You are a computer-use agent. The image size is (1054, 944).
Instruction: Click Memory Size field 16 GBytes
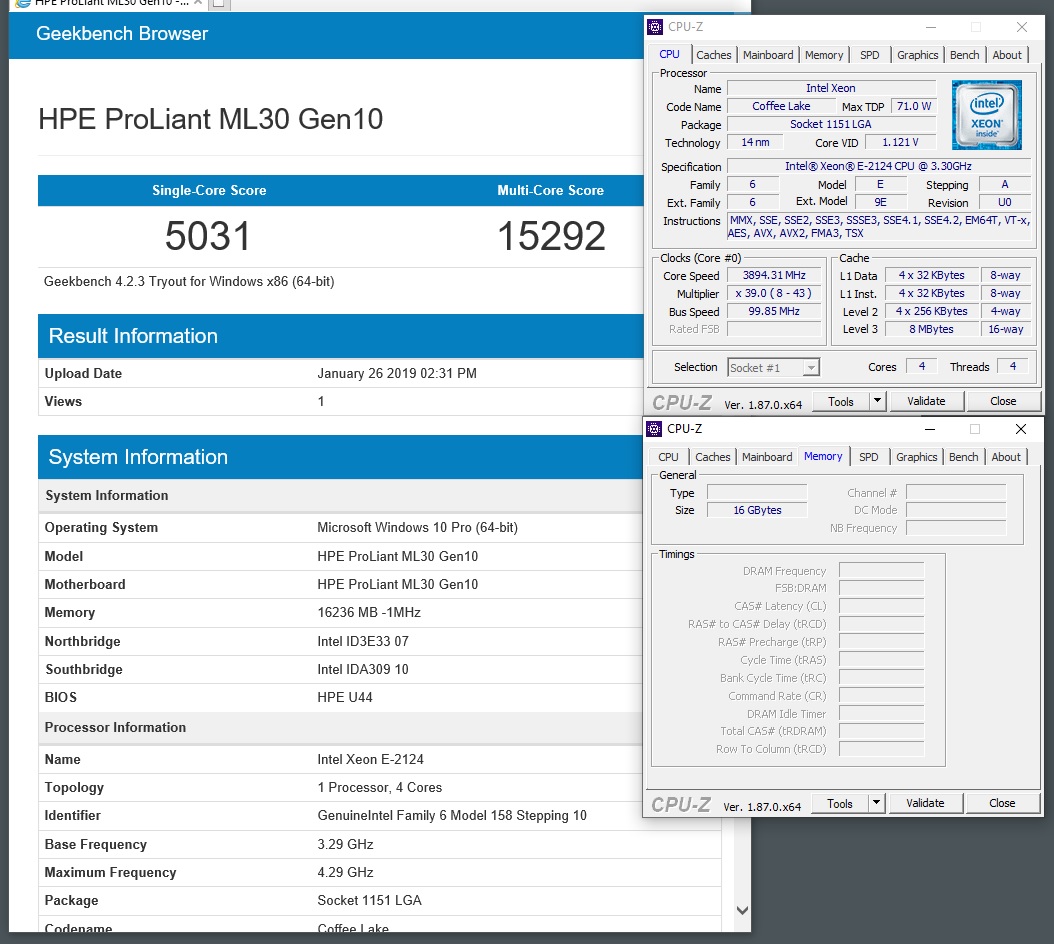pyautogui.click(x=757, y=510)
